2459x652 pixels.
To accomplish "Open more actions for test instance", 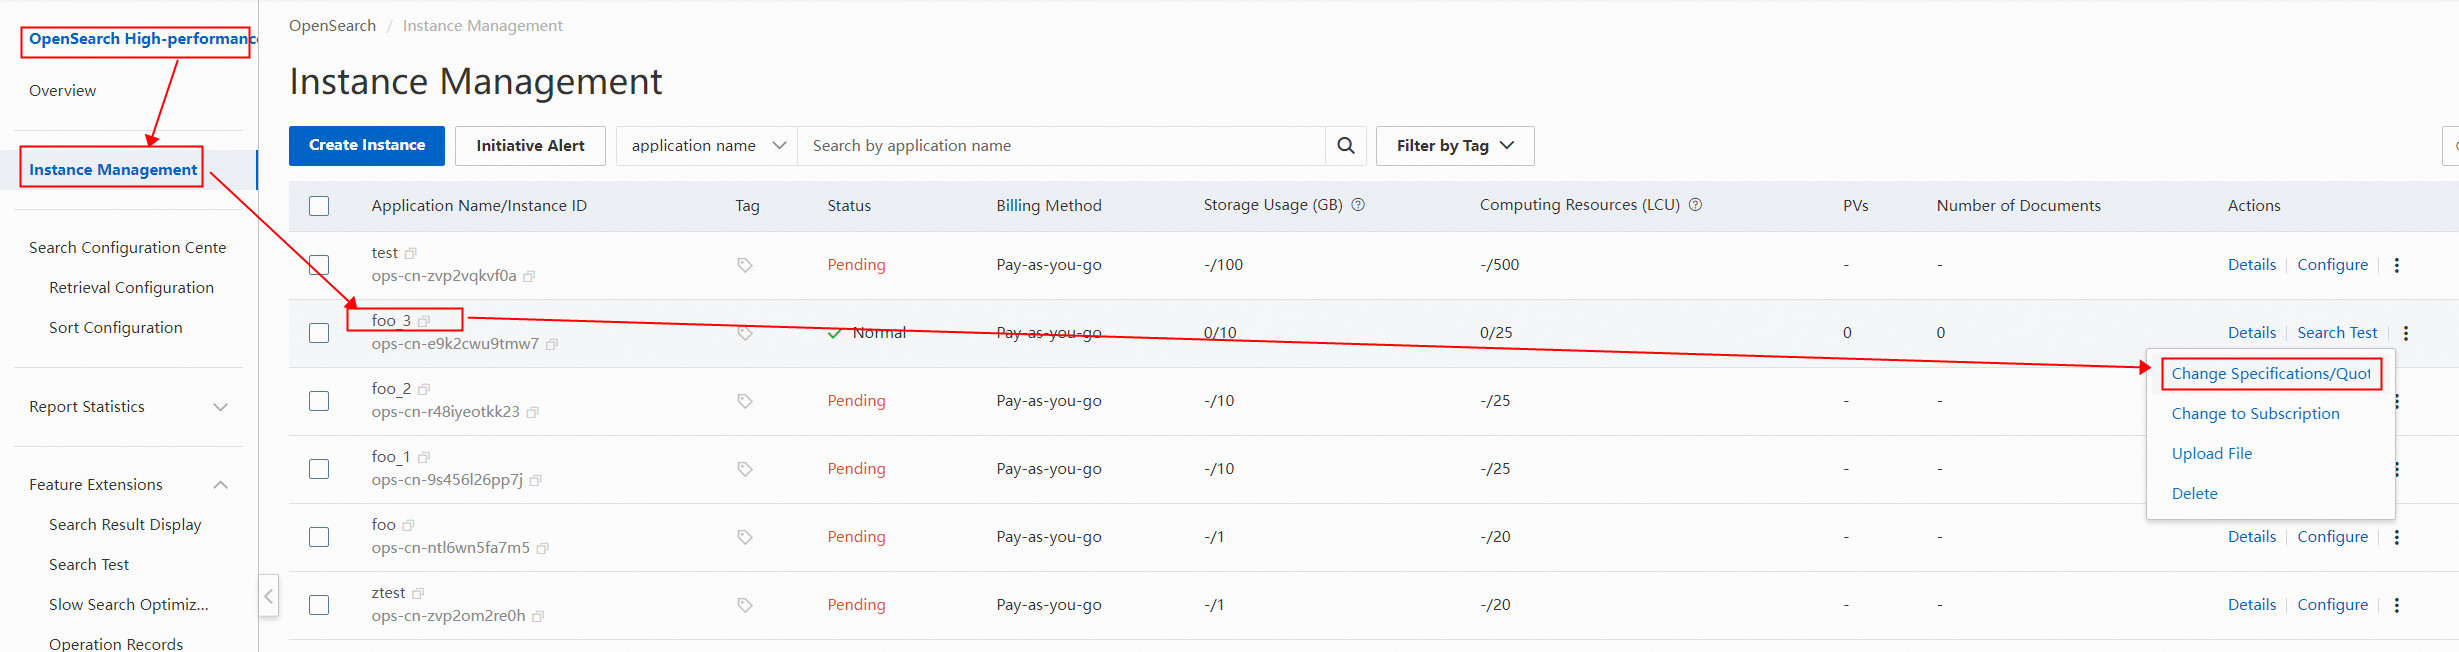I will pyautogui.click(x=2396, y=265).
